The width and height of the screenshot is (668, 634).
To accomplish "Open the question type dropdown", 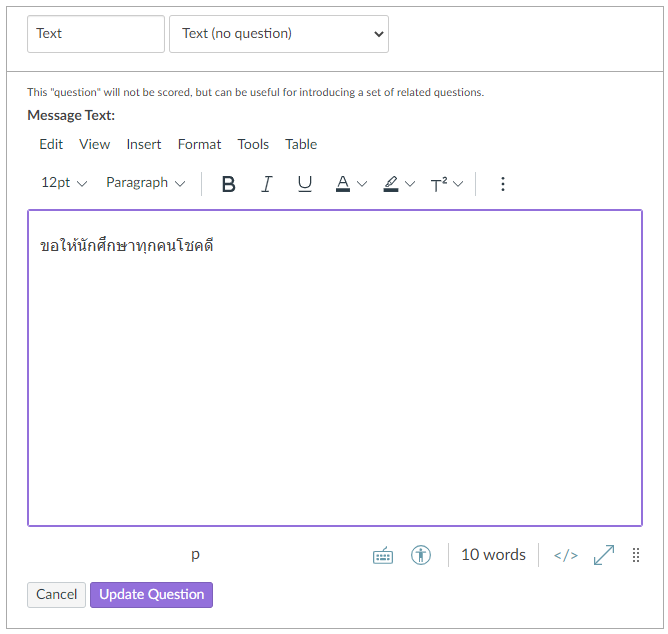I will click(x=279, y=34).
